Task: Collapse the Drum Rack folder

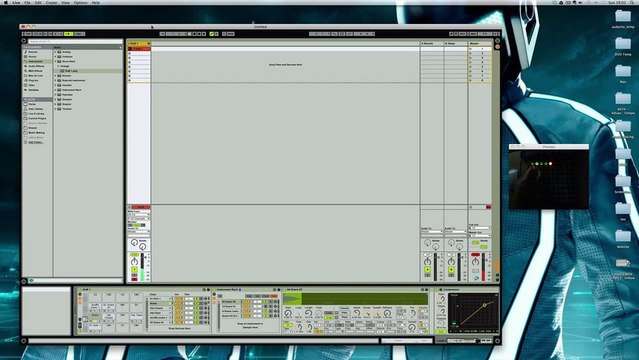Action: (55, 61)
